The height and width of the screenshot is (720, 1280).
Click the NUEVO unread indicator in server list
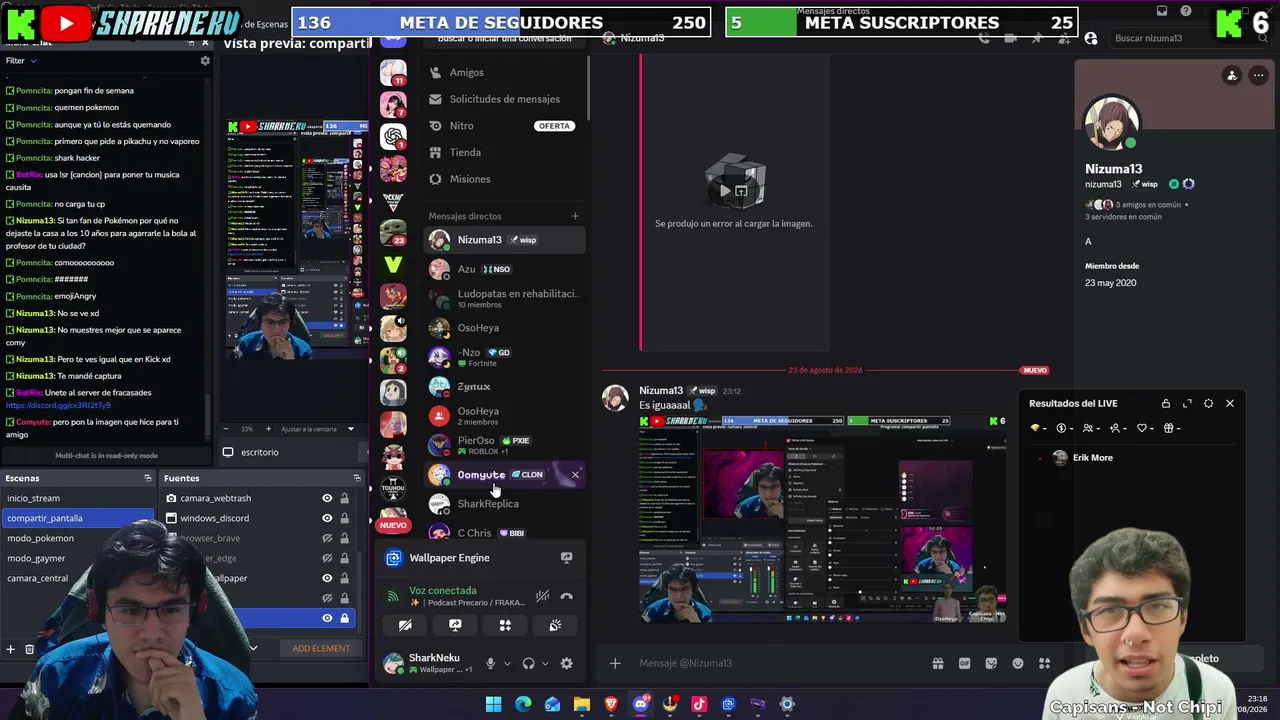click(x=393, y=525)
